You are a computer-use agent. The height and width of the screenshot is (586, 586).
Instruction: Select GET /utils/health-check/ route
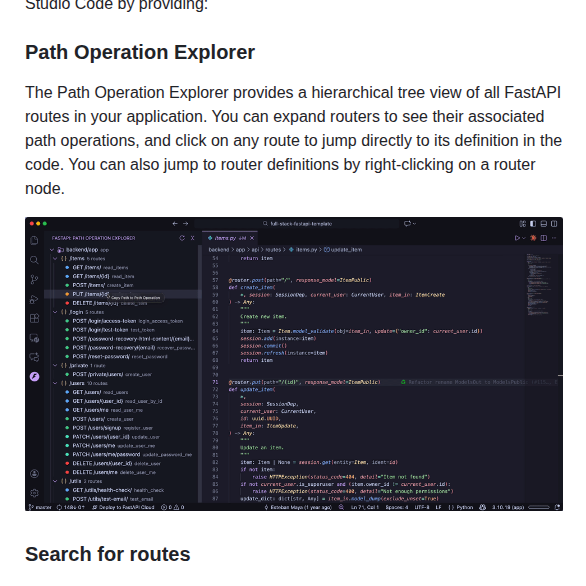(x=123, y=490)
